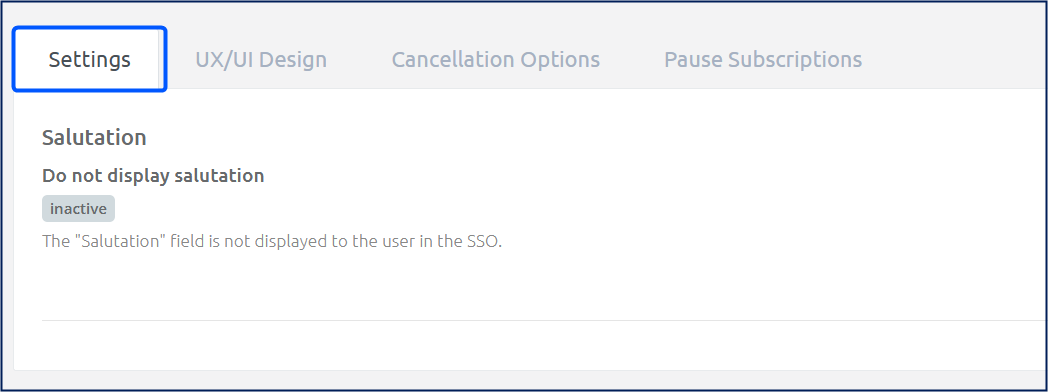The image size is (1048, 392).
Task: Click the word "Design" in the second tab
Action: (293, 59)
